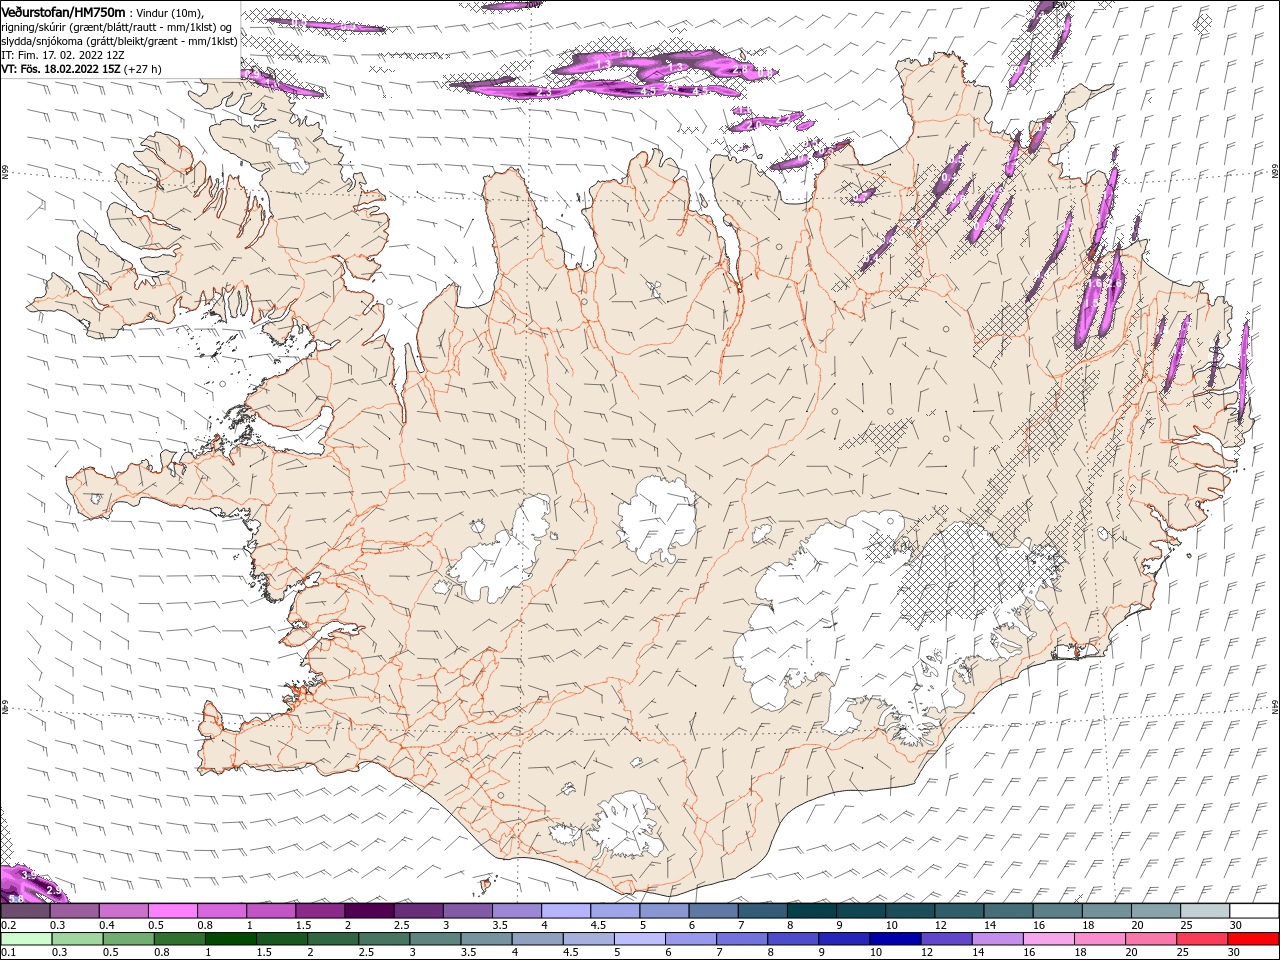Select the lower legend pale green swatch starting at 0.1

26,938
